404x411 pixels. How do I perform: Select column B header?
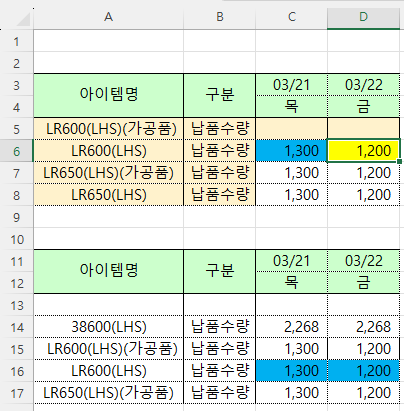click(x=220, y=17)
